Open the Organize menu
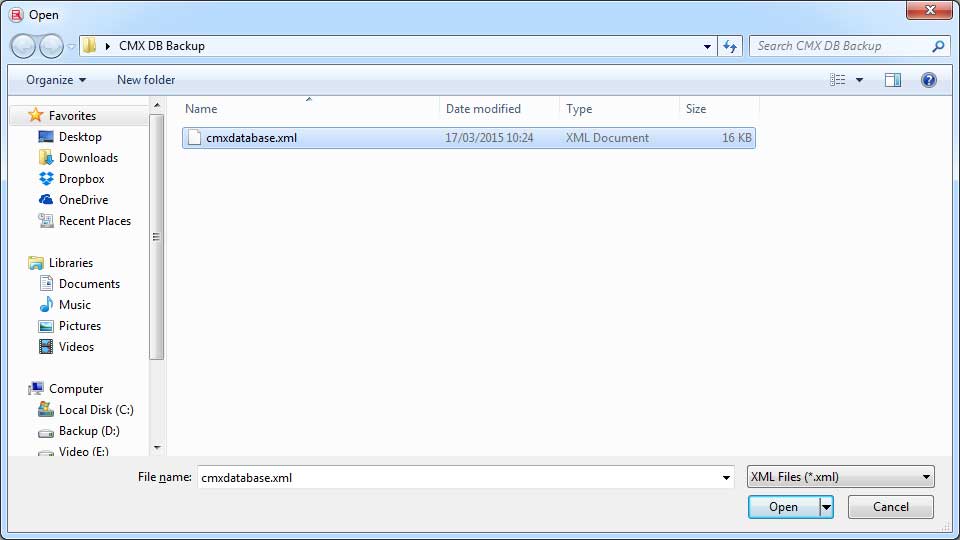 tap(56, 80)
